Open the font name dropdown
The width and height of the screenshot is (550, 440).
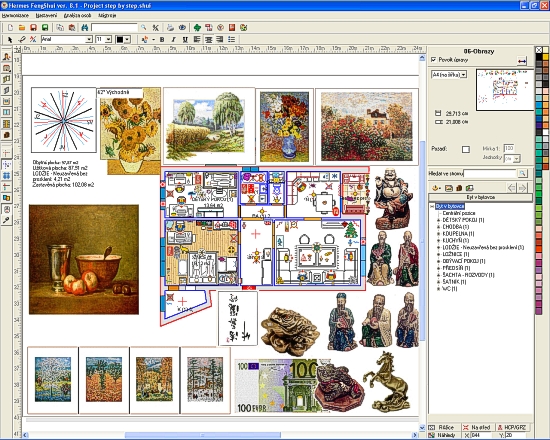(x=89, y=39)
